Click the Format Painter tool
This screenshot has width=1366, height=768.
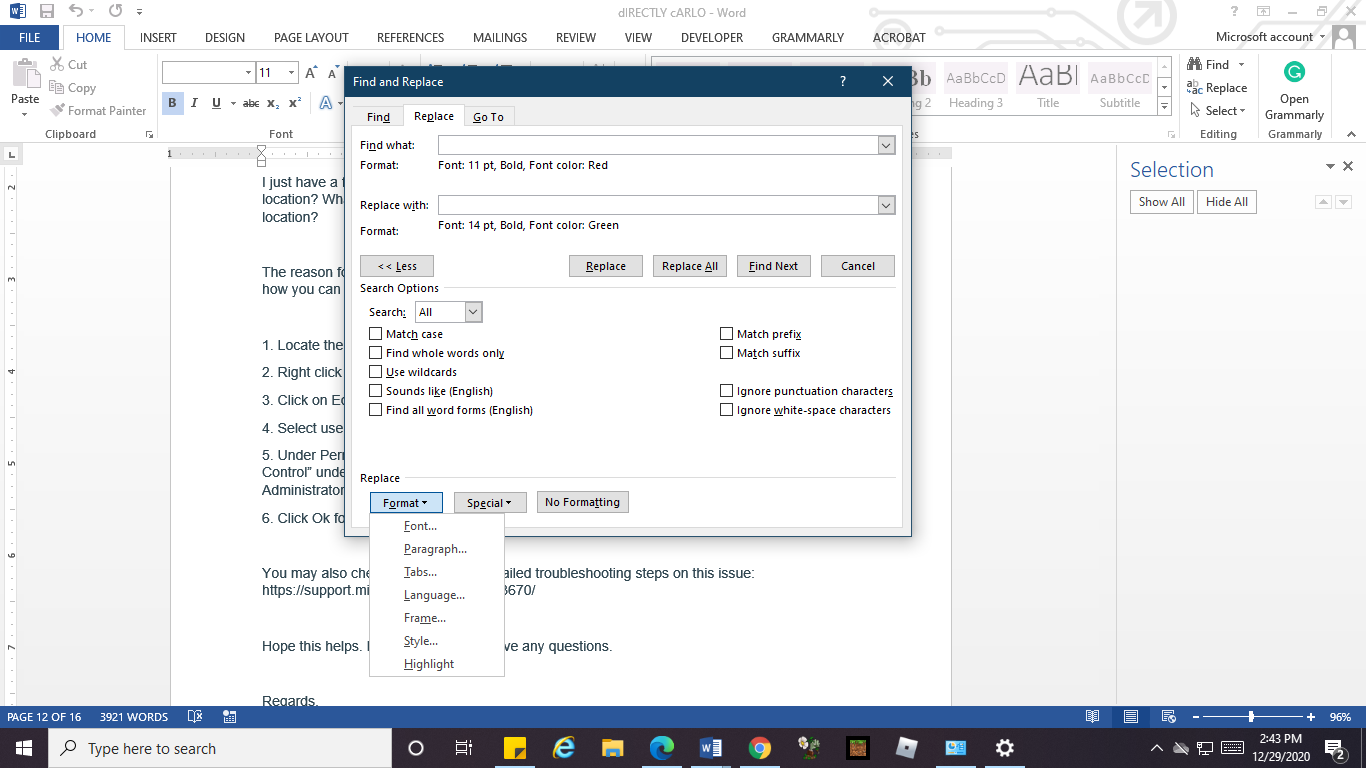98,111
